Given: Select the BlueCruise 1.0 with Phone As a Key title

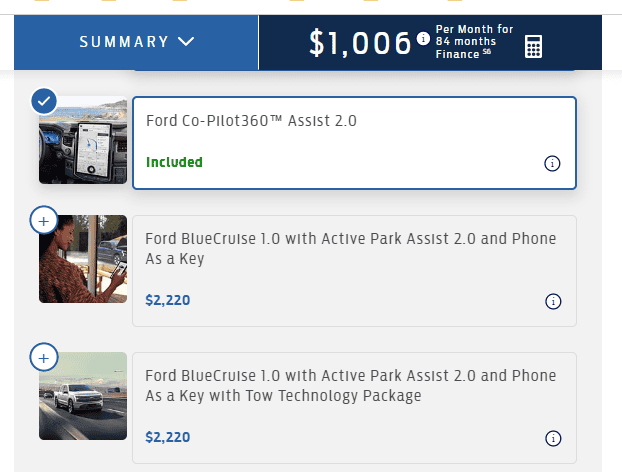Looking at the screenshot, I should (x=350, y=249).
